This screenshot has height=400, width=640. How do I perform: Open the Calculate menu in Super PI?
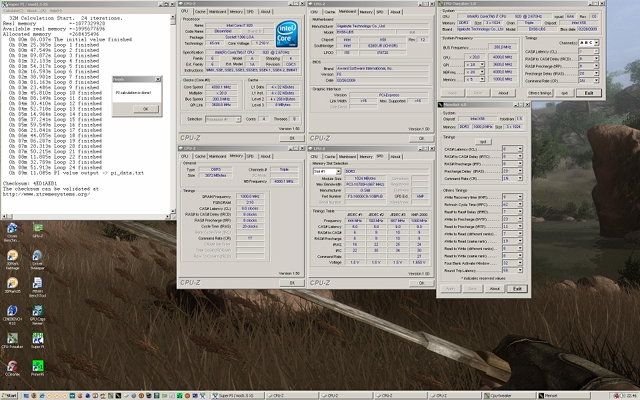click(x=11, y=9)
